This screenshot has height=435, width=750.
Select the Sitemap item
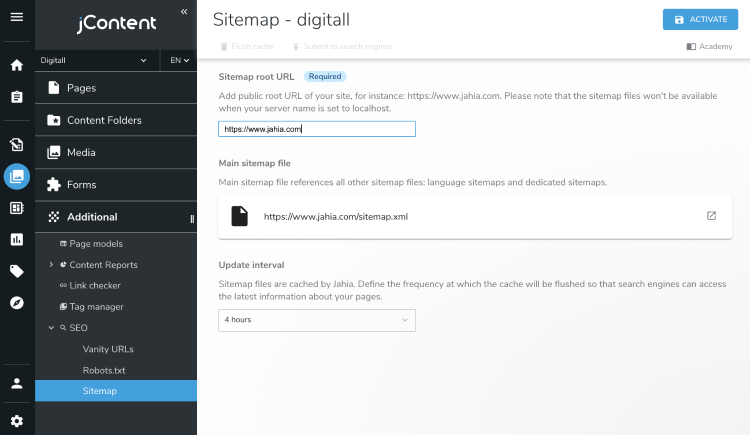click(x=116, y=390)
